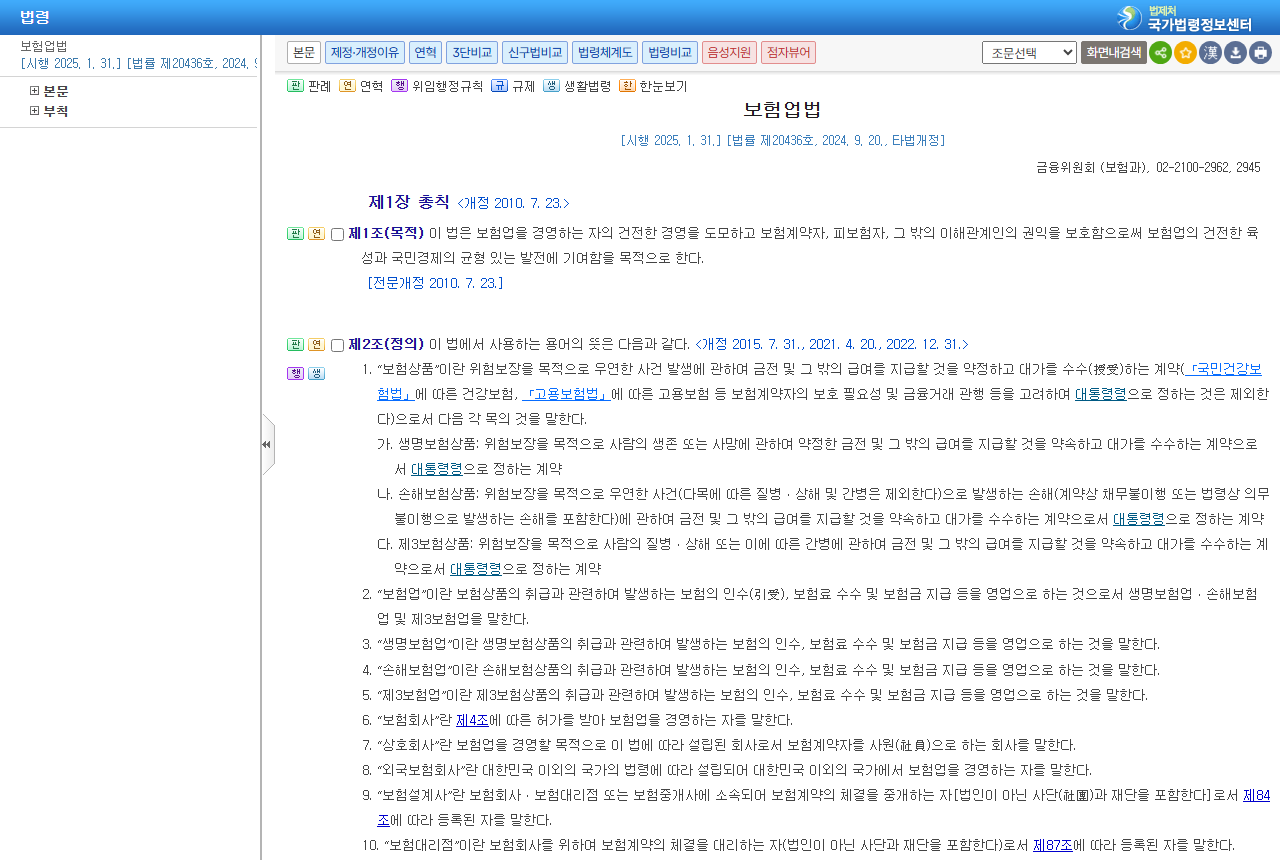Click 판례 icon next to 제2조(정의)
1280x860 pixels.
click(x=295, y=344)
